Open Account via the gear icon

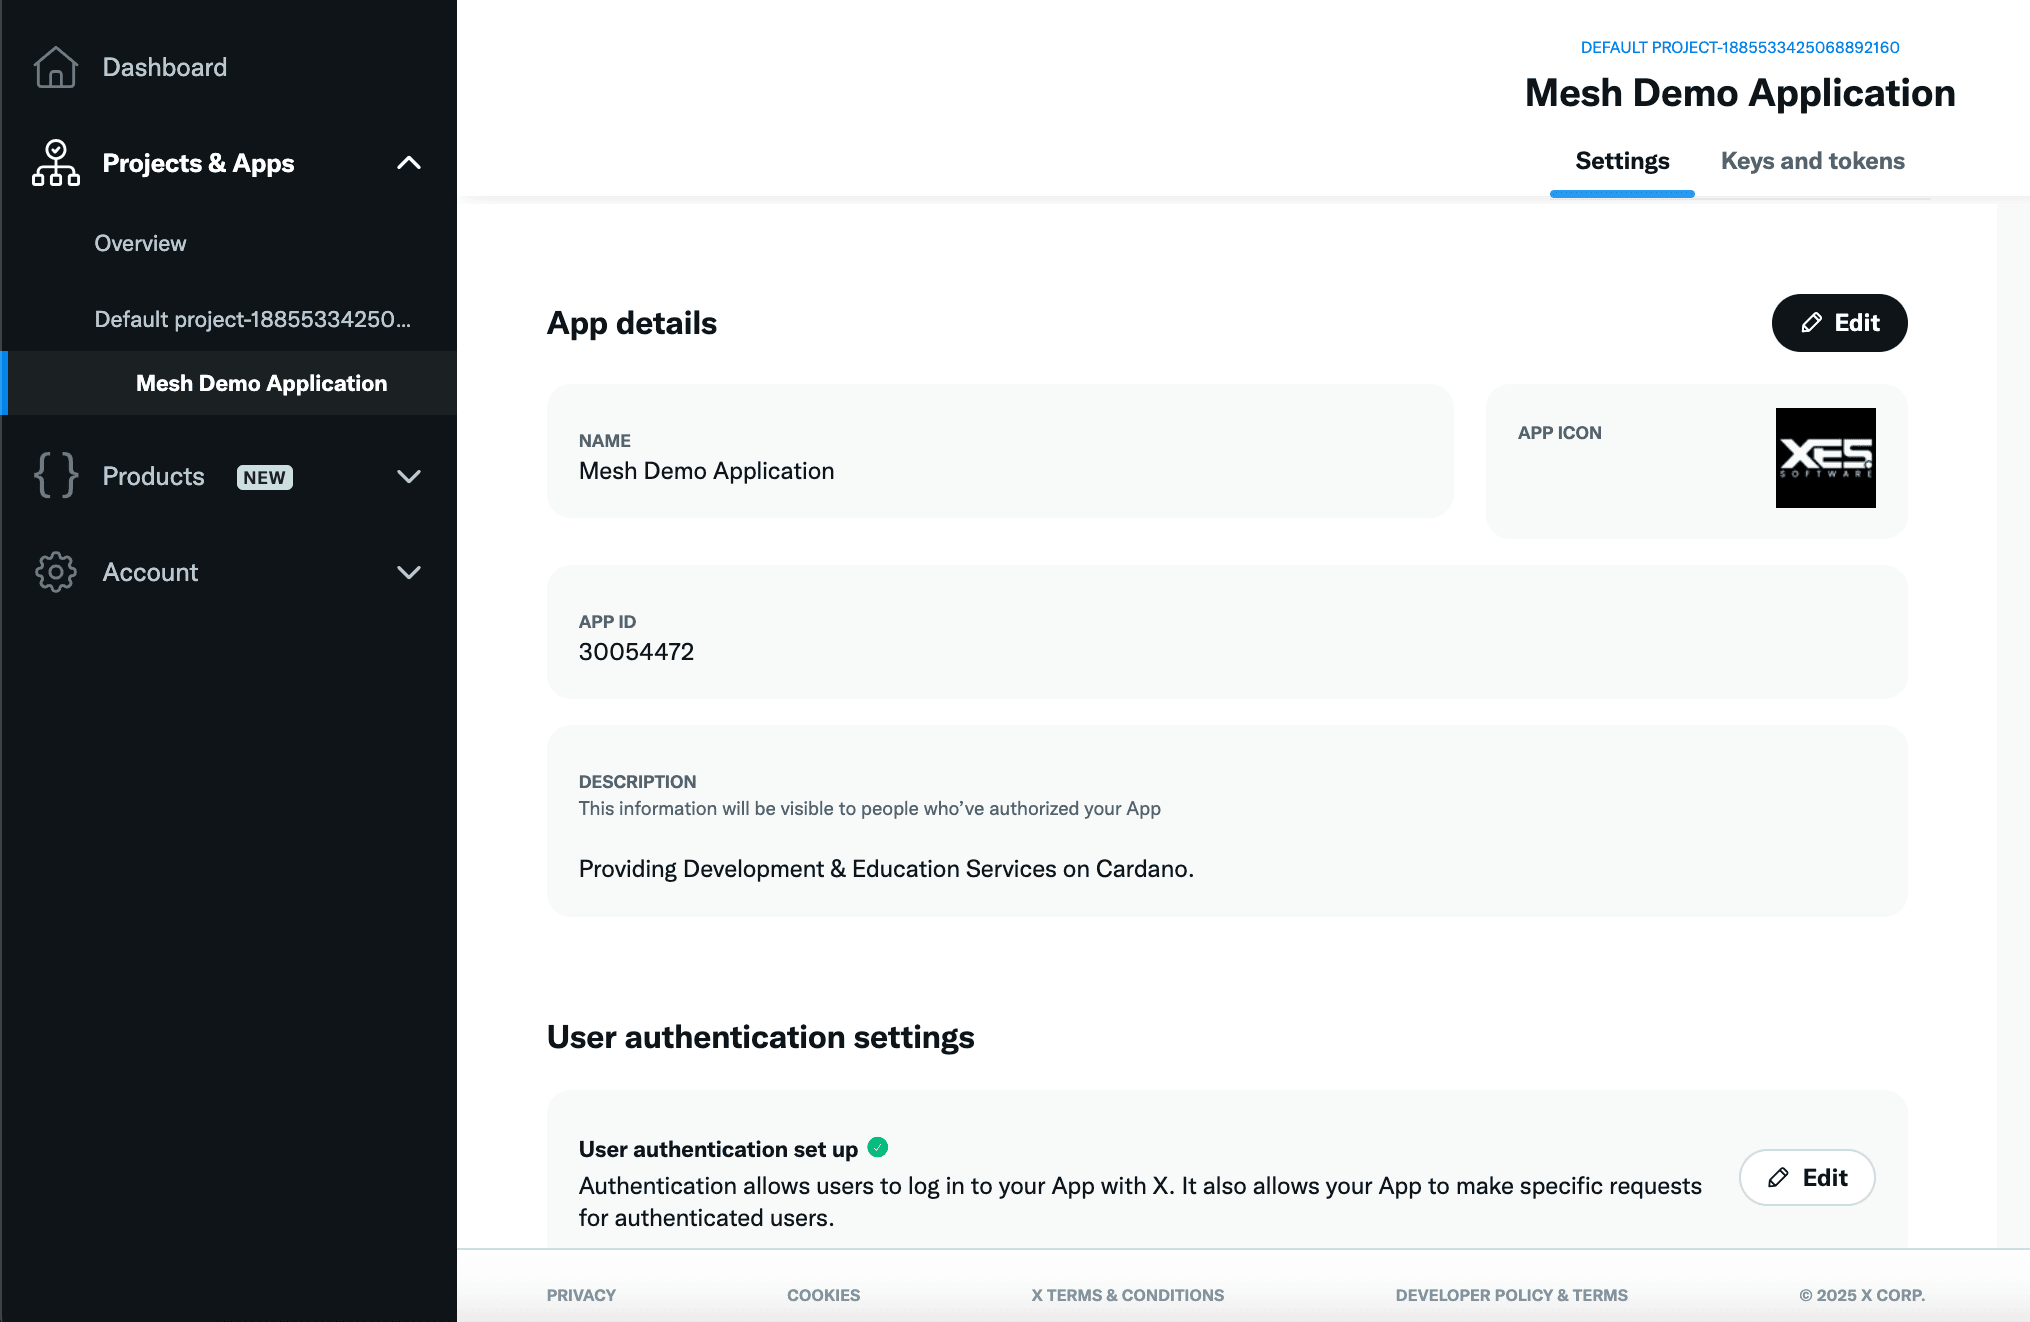[x=55, y=572]
